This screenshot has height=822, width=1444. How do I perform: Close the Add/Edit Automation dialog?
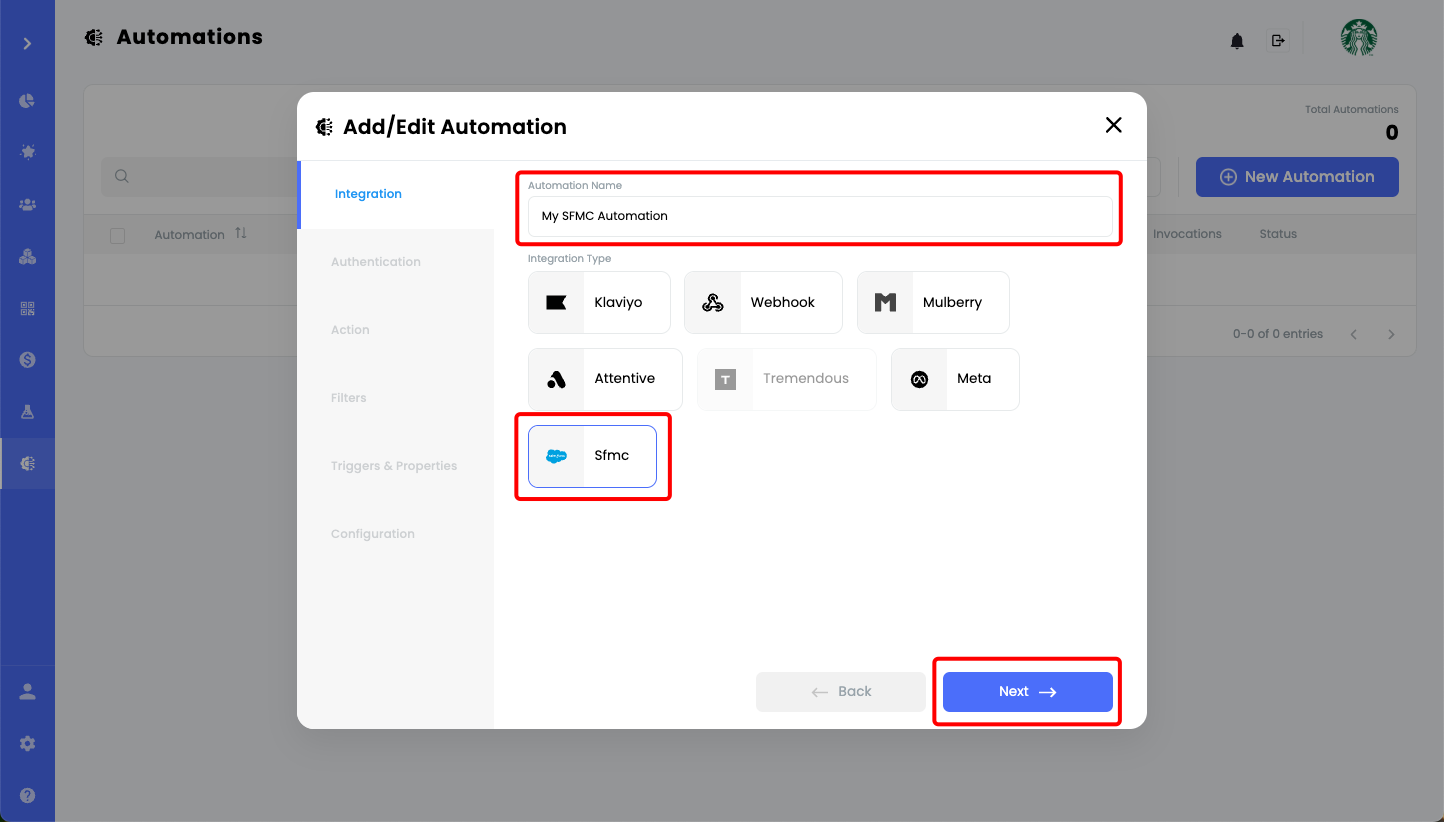coord(1113,125)
